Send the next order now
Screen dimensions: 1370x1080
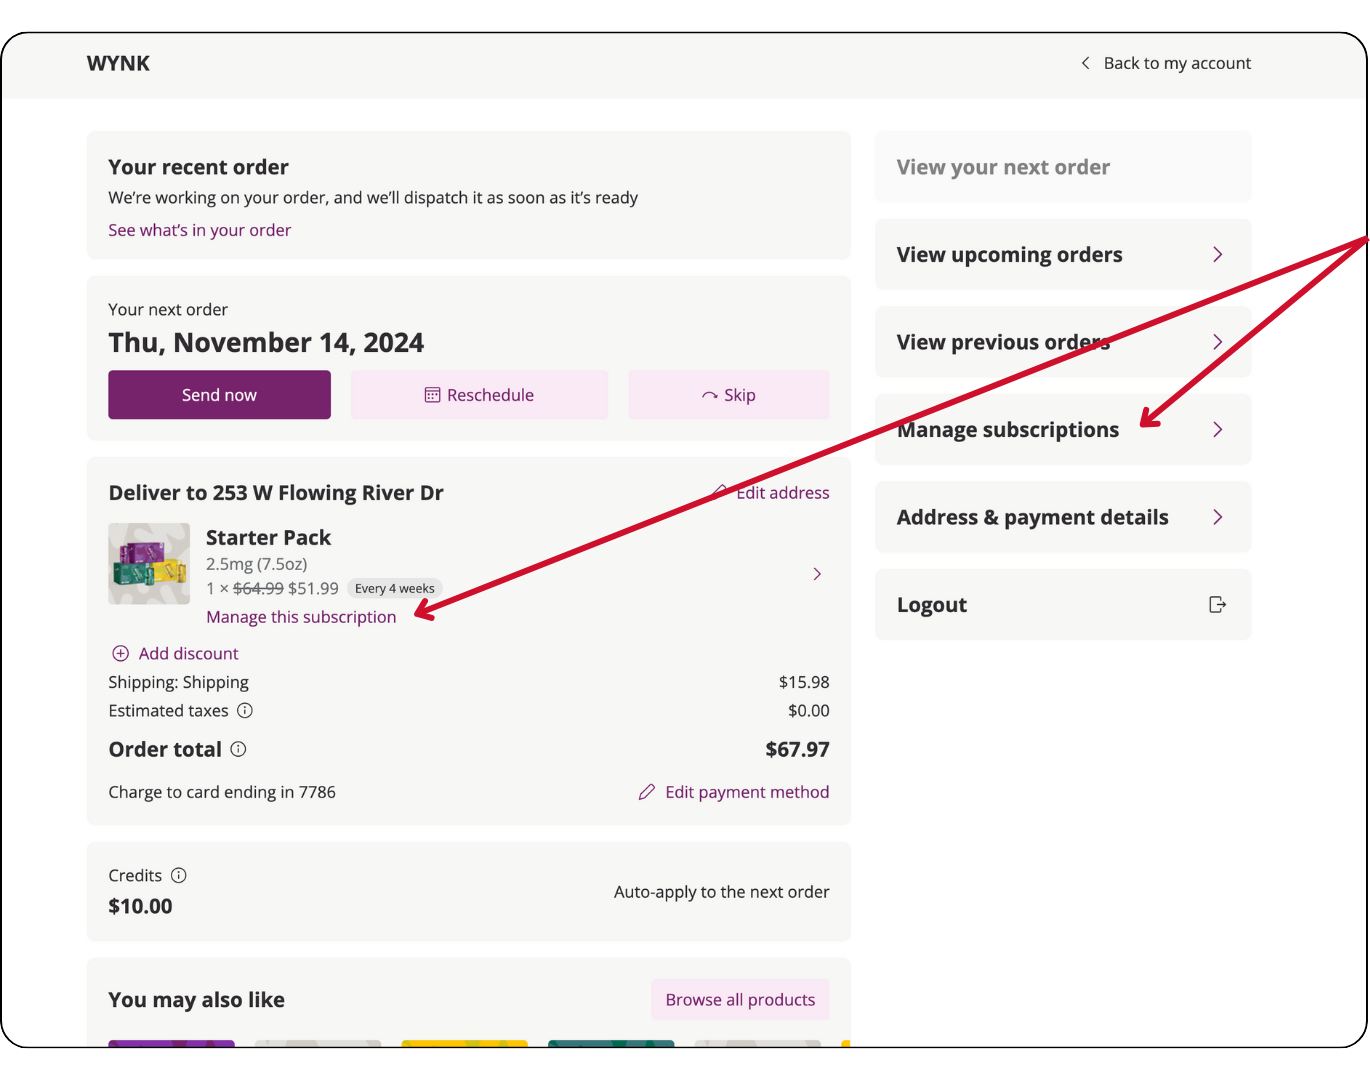pos(219,395)
